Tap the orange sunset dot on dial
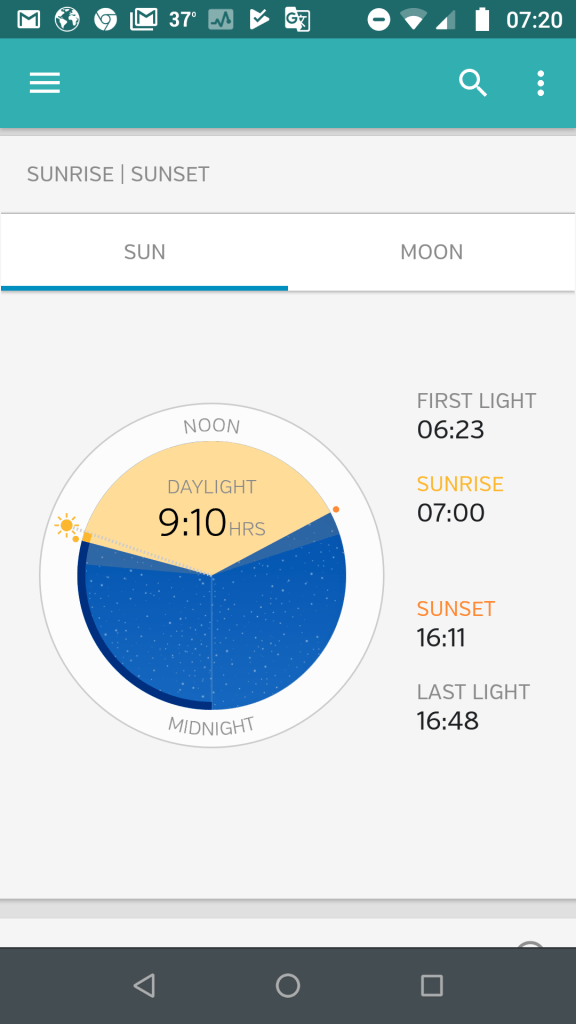This screenshot has height=1024, width=576. coord(336,509)
